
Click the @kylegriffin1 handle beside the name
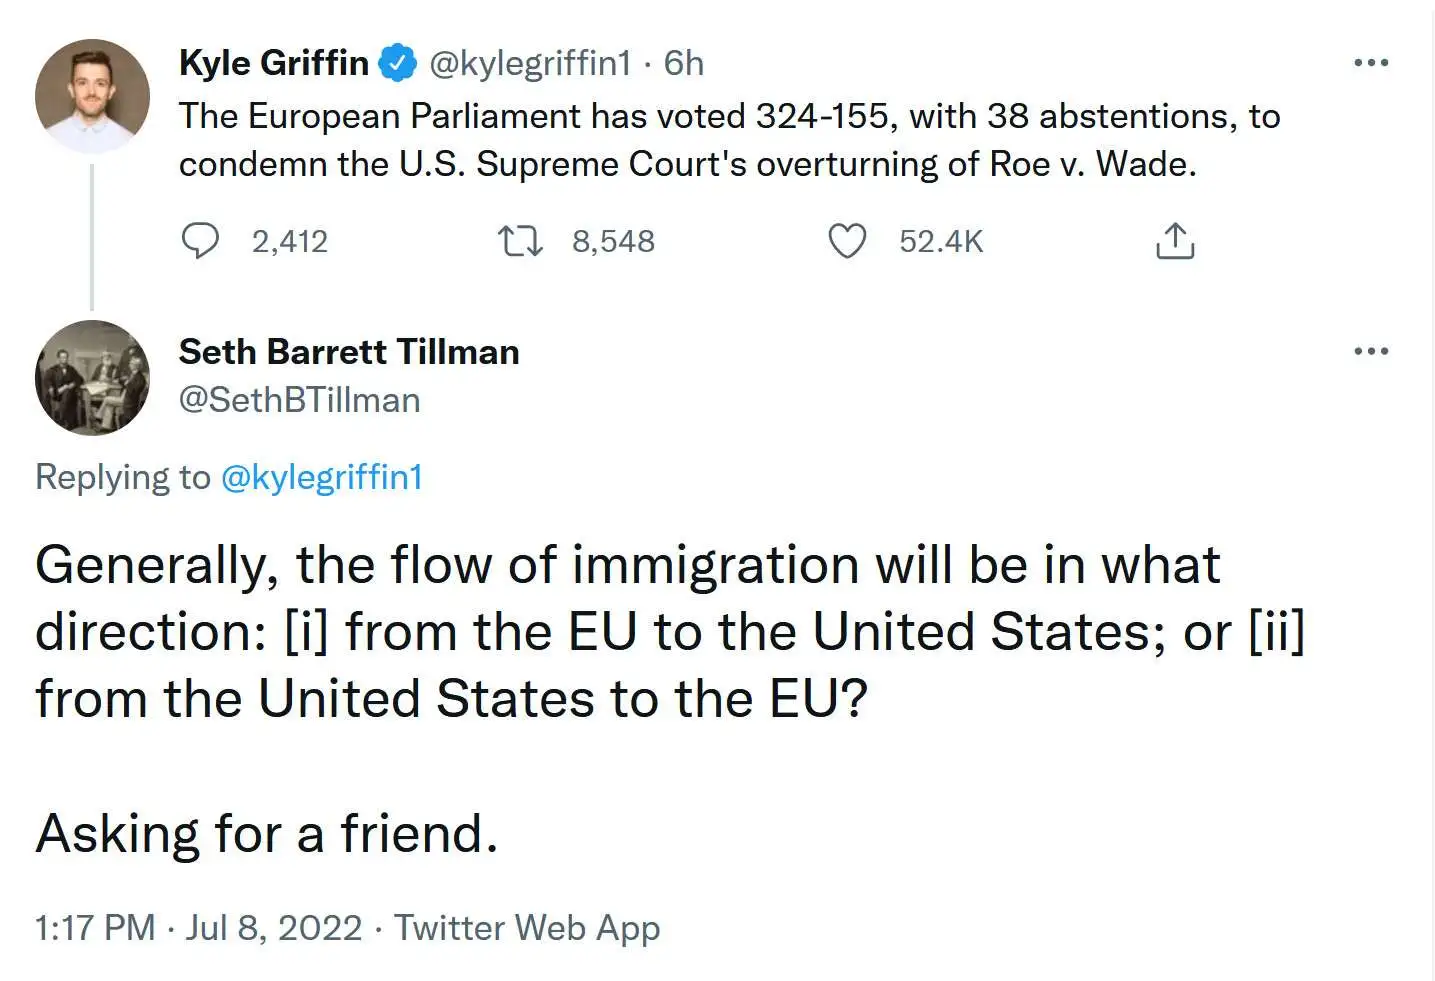tap(530, 63)
